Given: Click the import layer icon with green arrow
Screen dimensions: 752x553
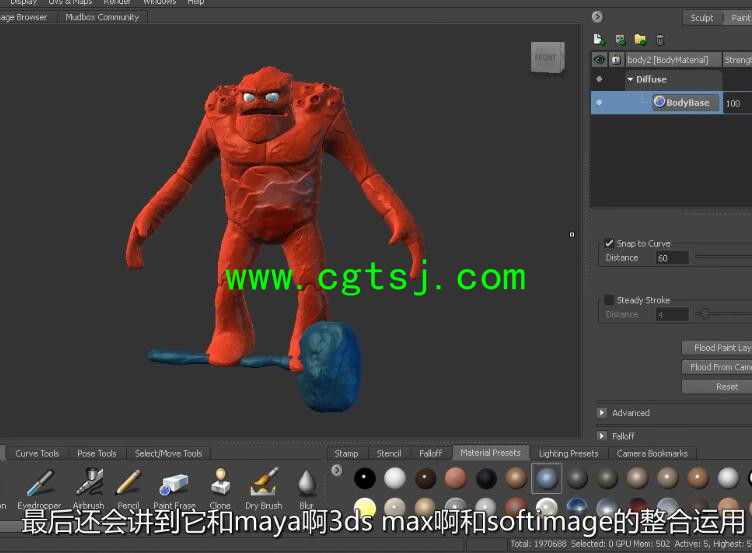Looking at the screenshot, I should tap(620, 40).
